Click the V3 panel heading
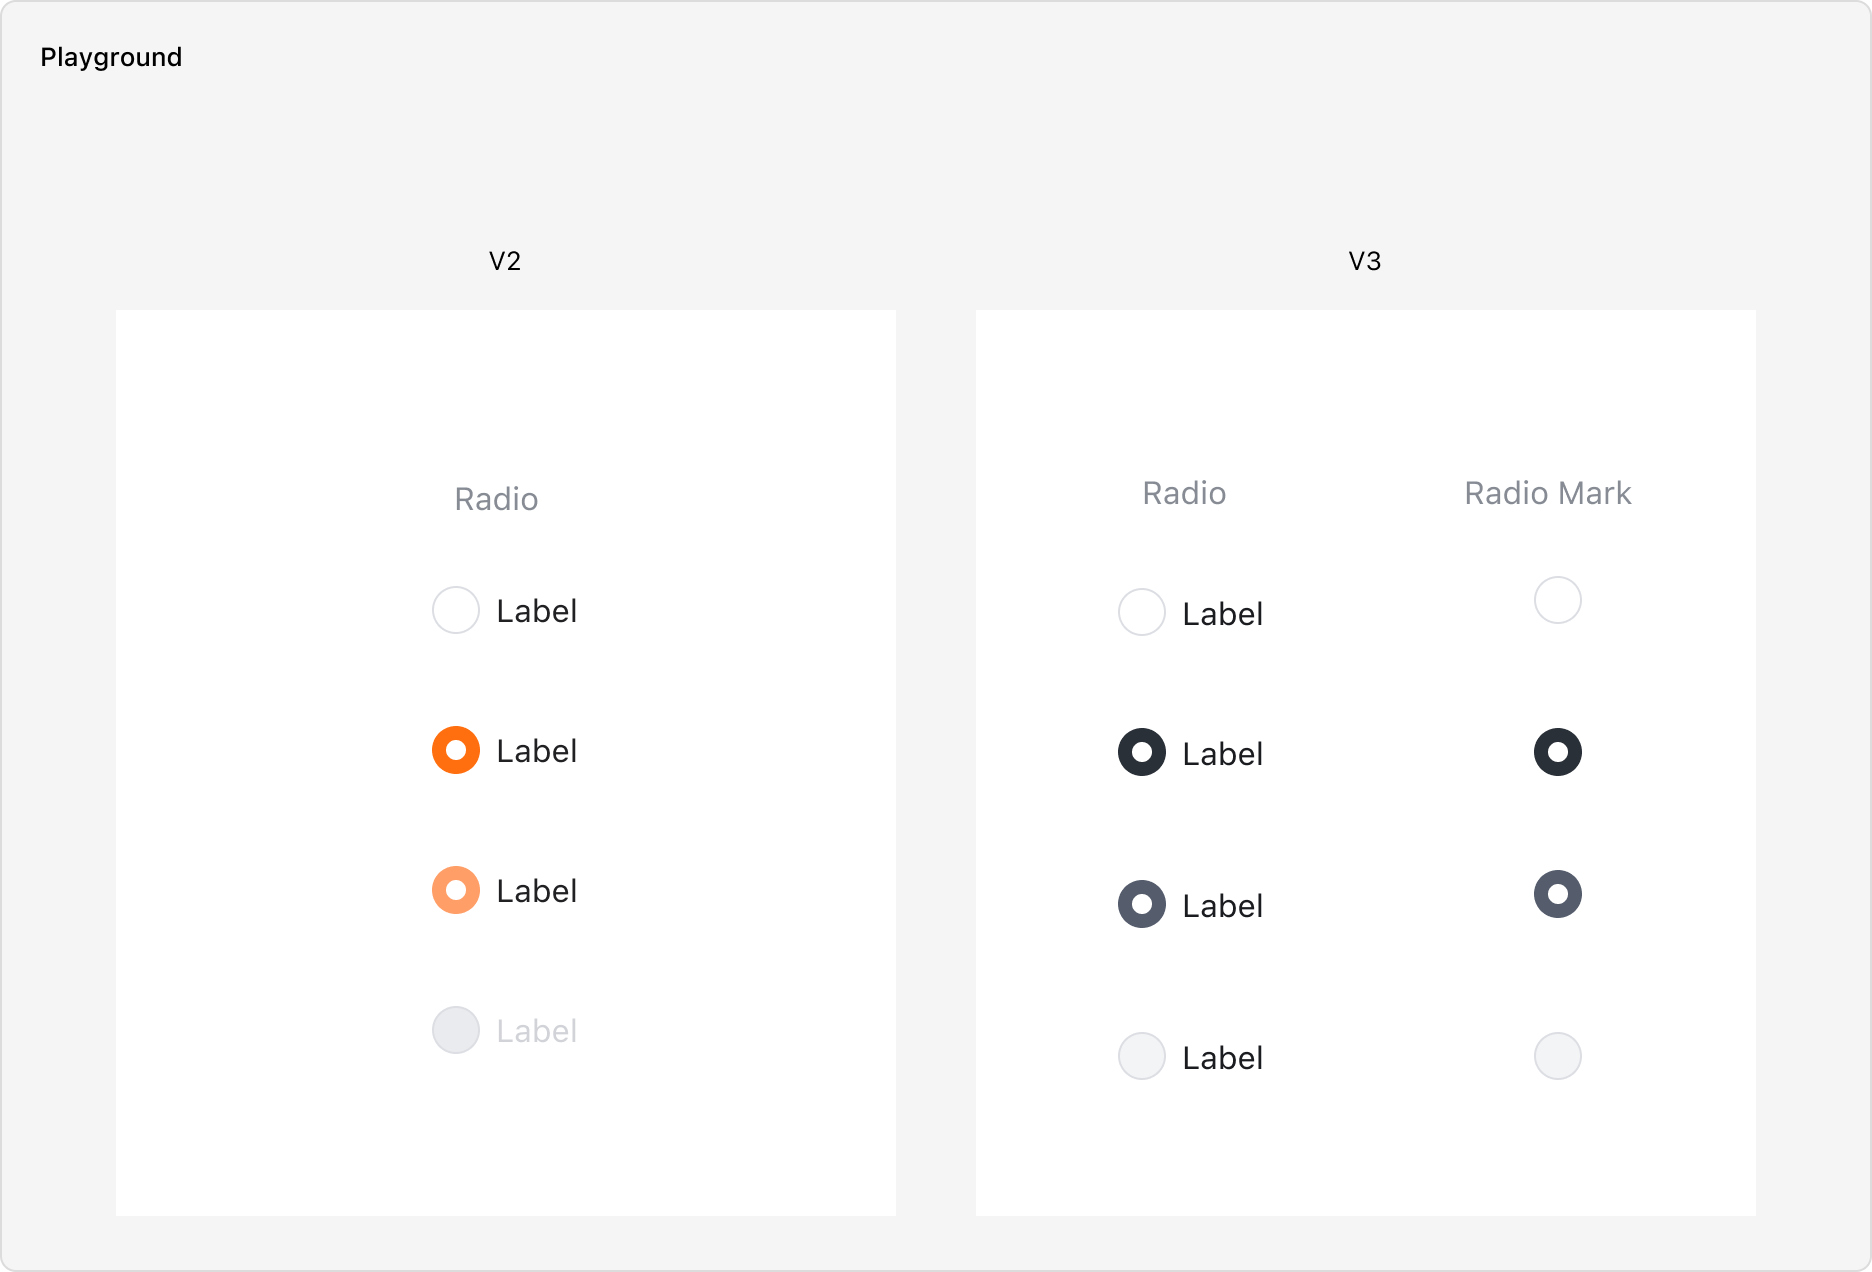 (x=1365, y=261)
